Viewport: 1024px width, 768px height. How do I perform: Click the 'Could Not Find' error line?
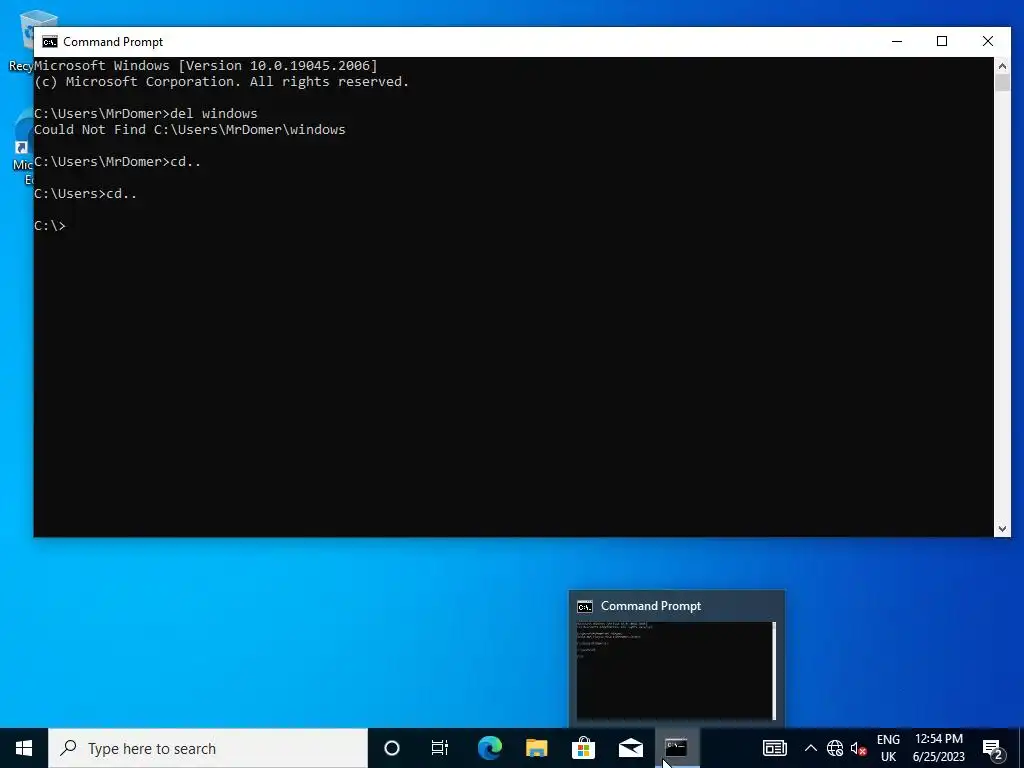(x=189, y=129)
